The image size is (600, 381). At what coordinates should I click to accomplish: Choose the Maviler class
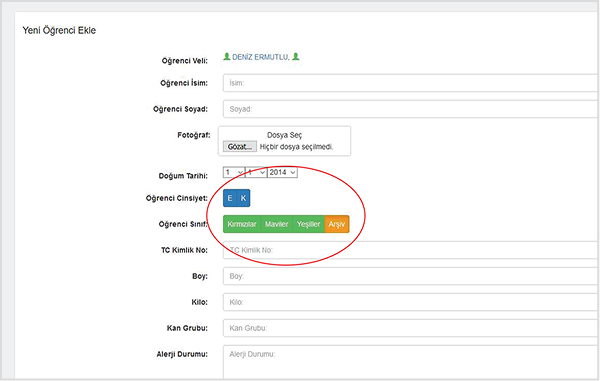point(276,224)
